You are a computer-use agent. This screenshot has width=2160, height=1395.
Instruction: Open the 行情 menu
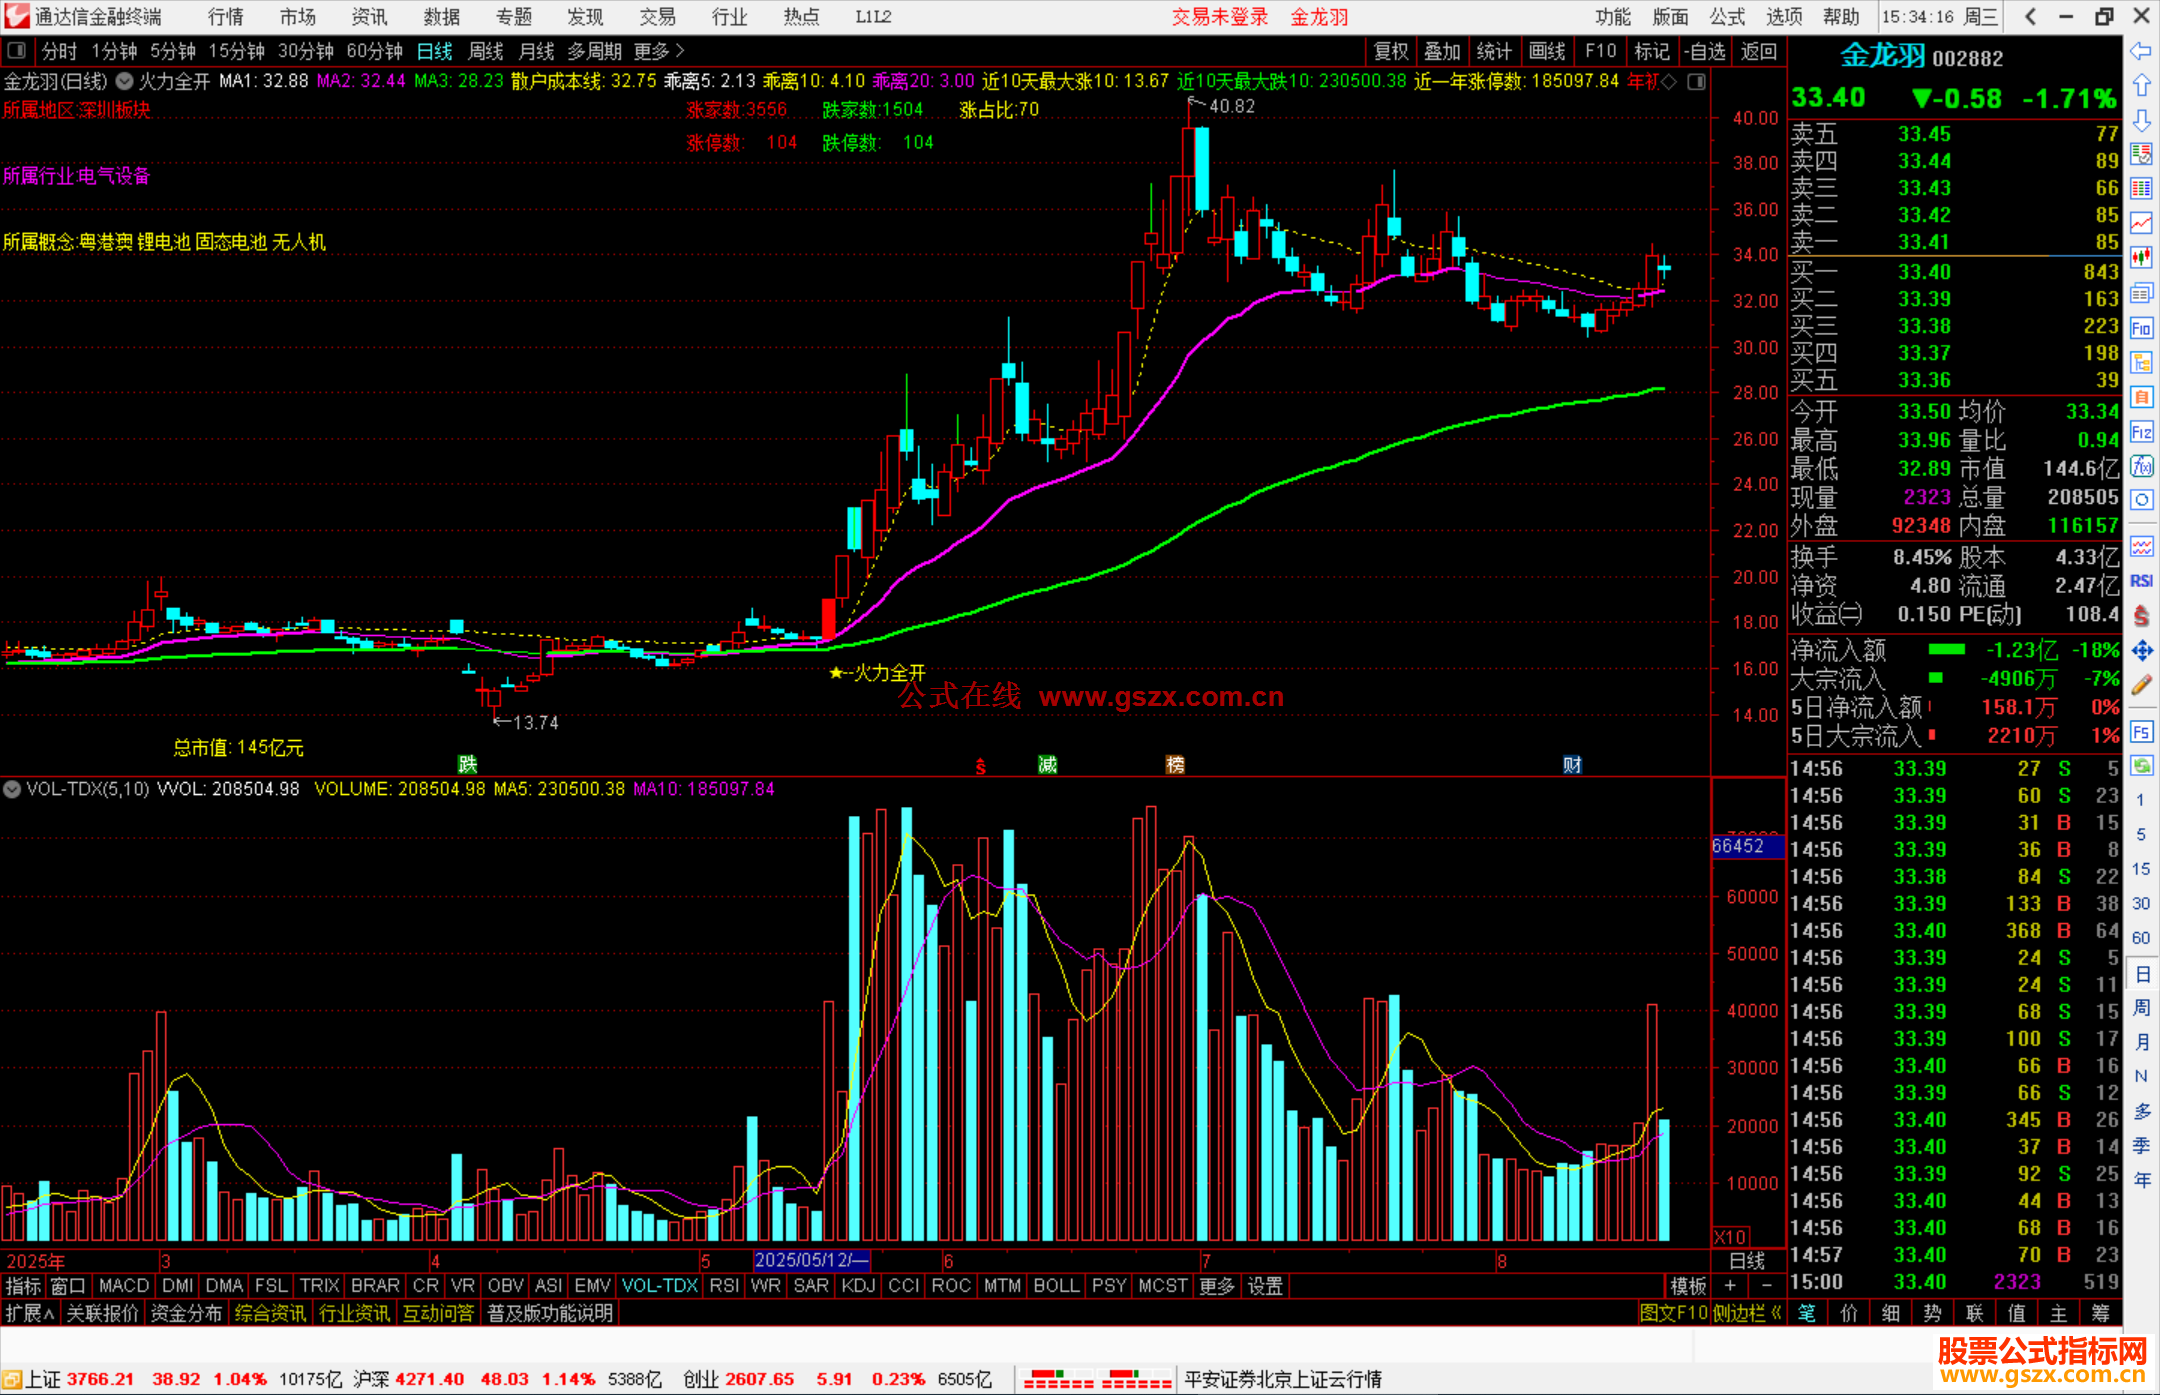(226, 16)
